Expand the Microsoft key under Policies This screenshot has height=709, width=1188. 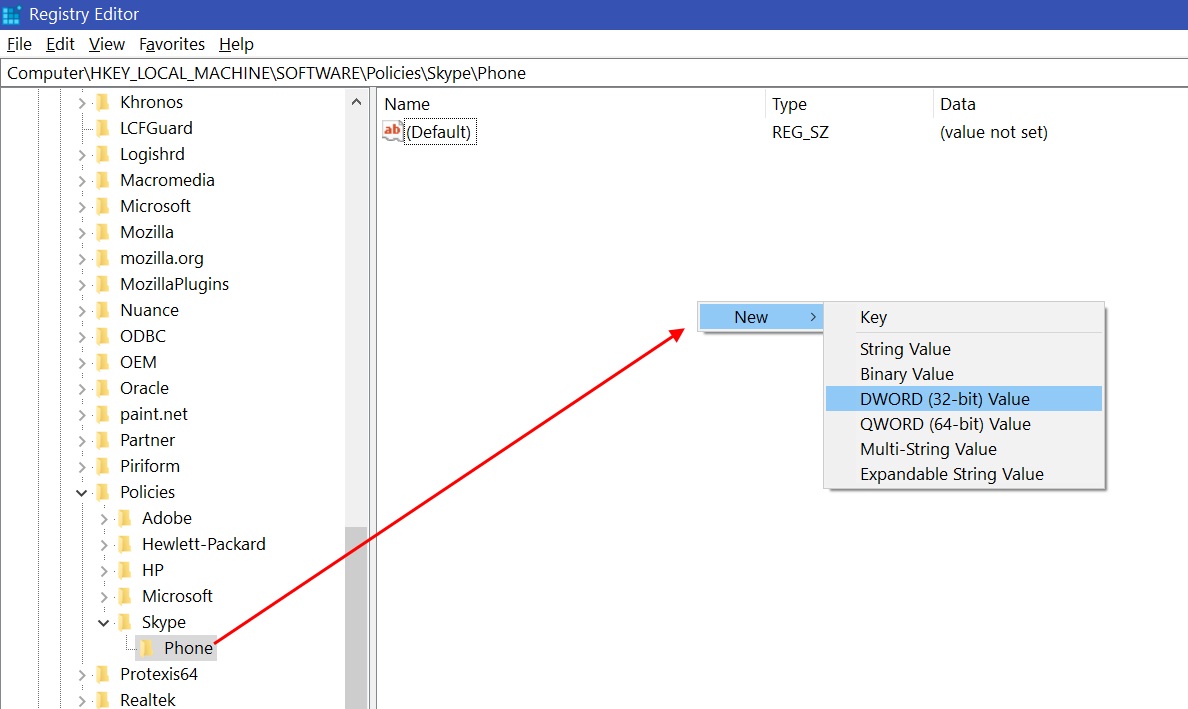104,596
